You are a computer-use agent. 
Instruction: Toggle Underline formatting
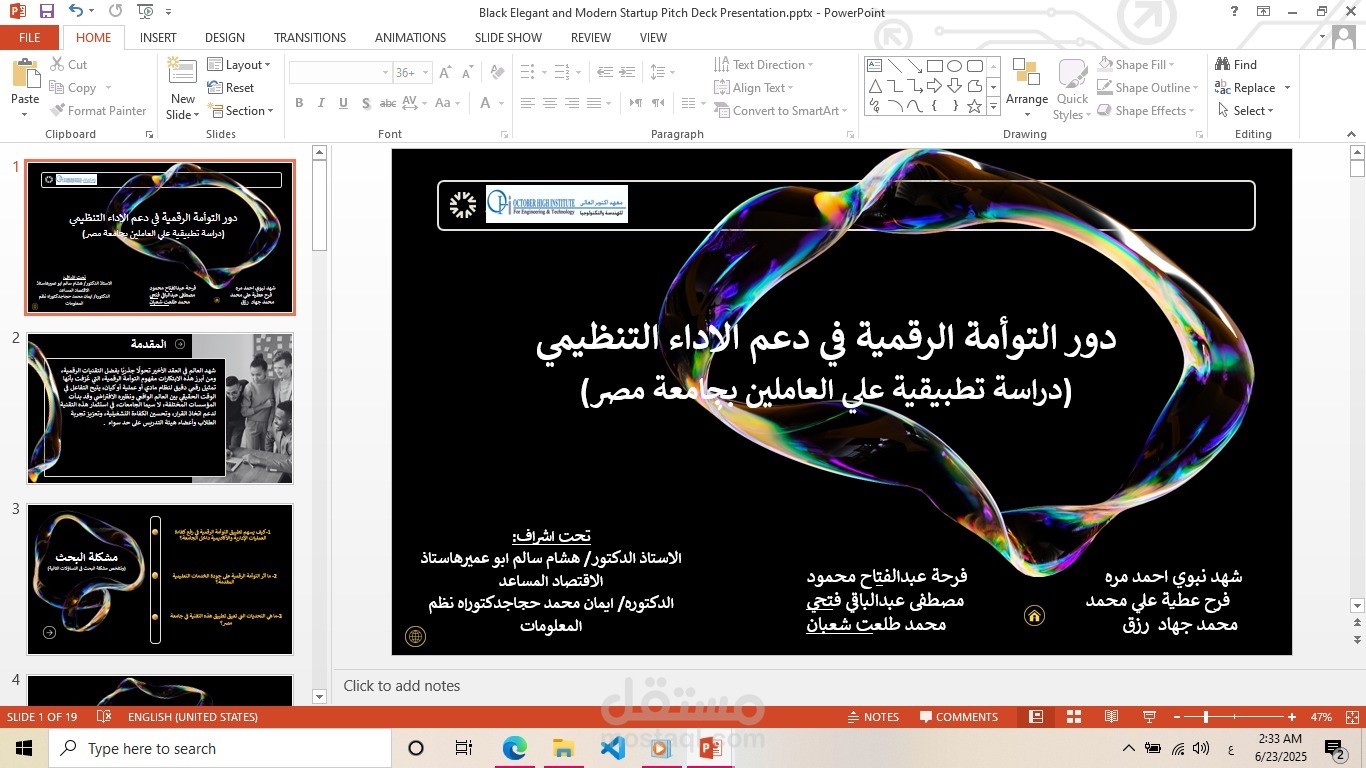[343, 103]
